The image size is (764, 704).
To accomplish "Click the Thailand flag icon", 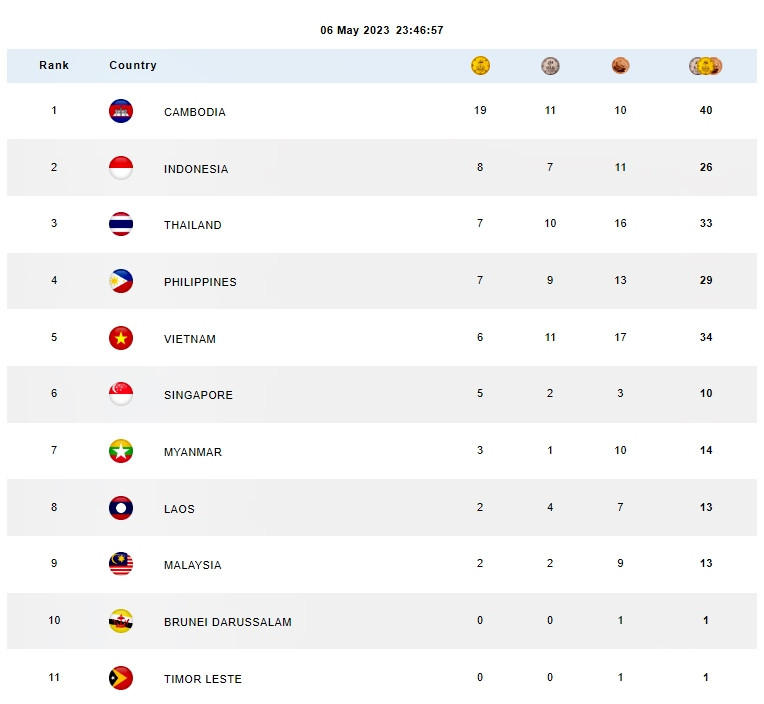I will (121, 224).
